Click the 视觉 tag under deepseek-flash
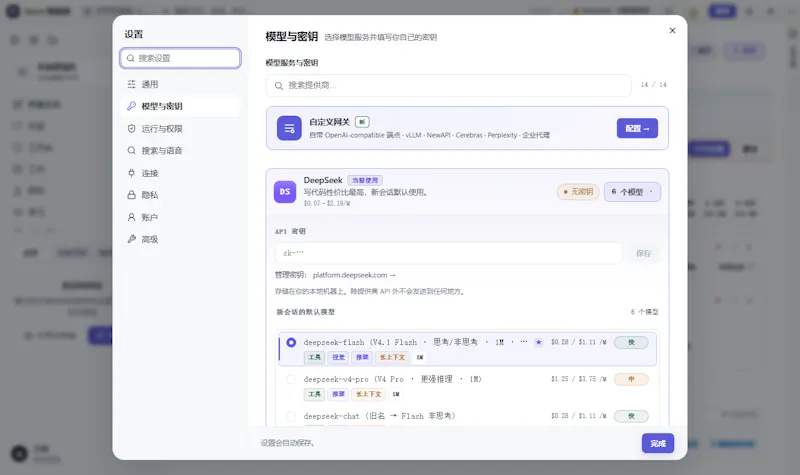 click(x=338, y=357)
